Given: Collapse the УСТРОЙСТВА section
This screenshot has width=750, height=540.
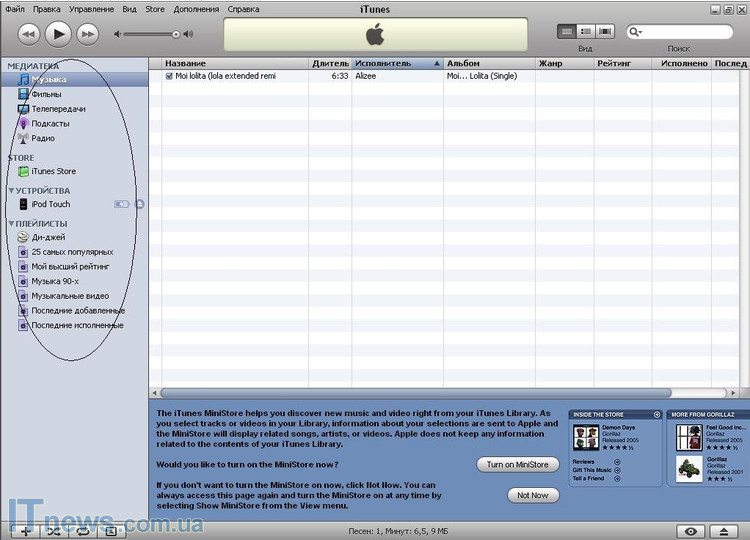Looking at the screenshot, I should [x=11, y=191].
